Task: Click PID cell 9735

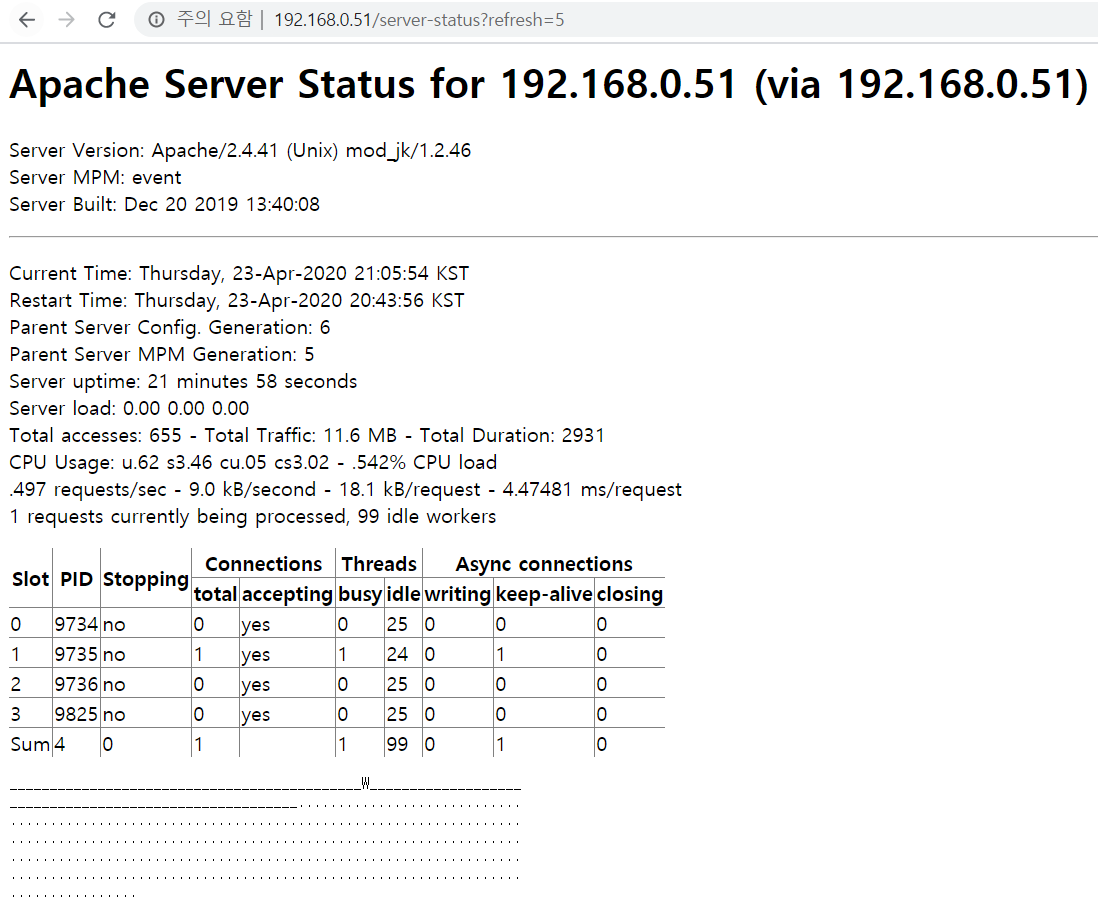Action: click(76, 654)
